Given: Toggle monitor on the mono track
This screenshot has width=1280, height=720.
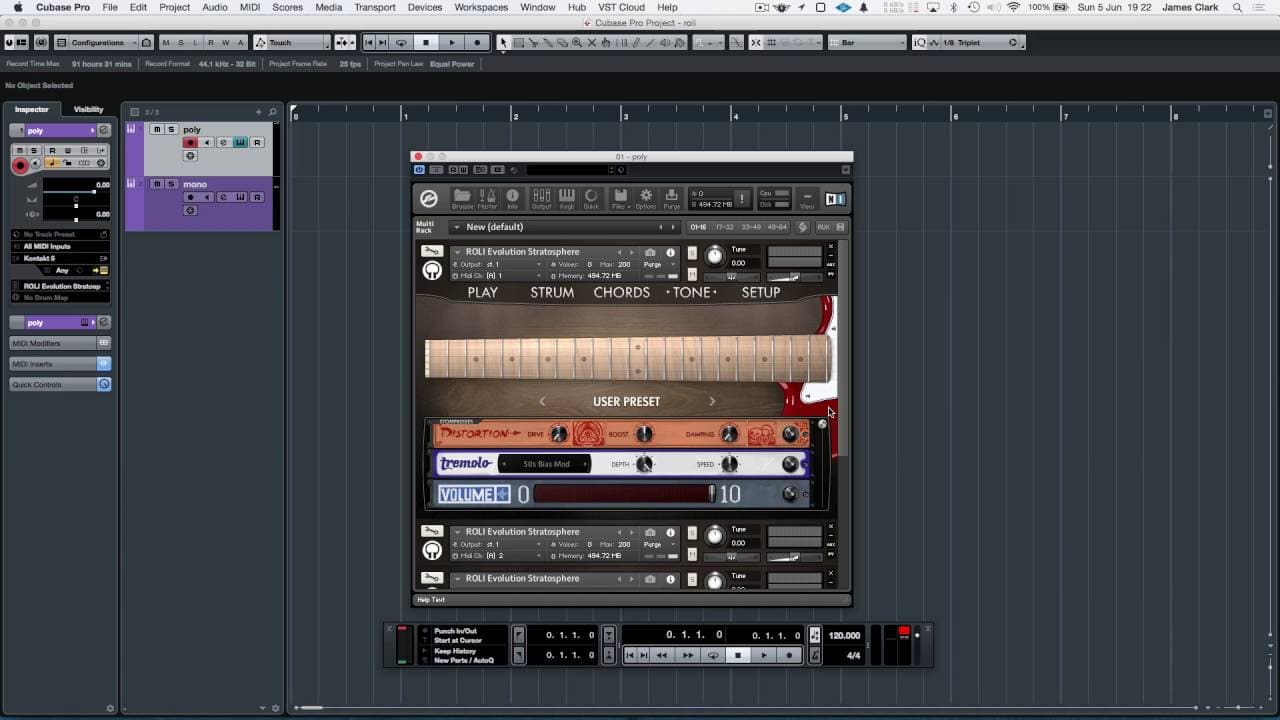Looking at the screenshot, I should (207, 197).
